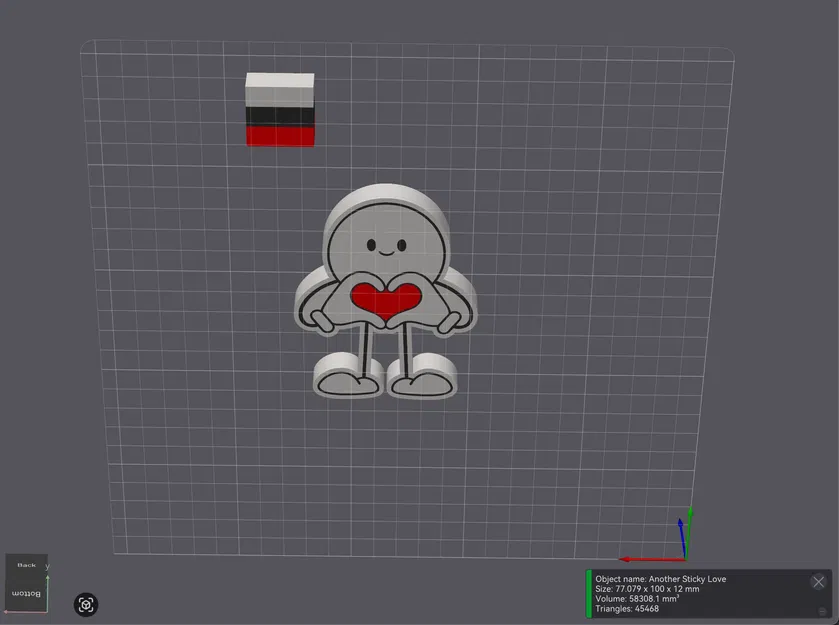Click the white top of the color block
This screenshot has height=625, width=839.
[x=280, y=80]
